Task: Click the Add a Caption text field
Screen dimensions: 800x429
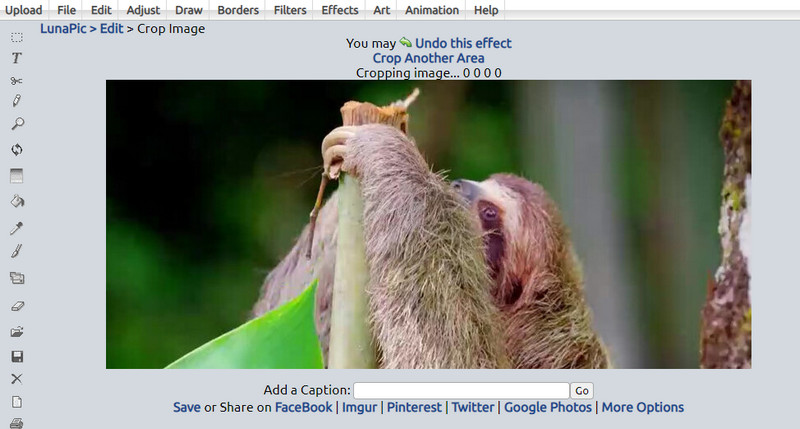Action: (461, 390)
